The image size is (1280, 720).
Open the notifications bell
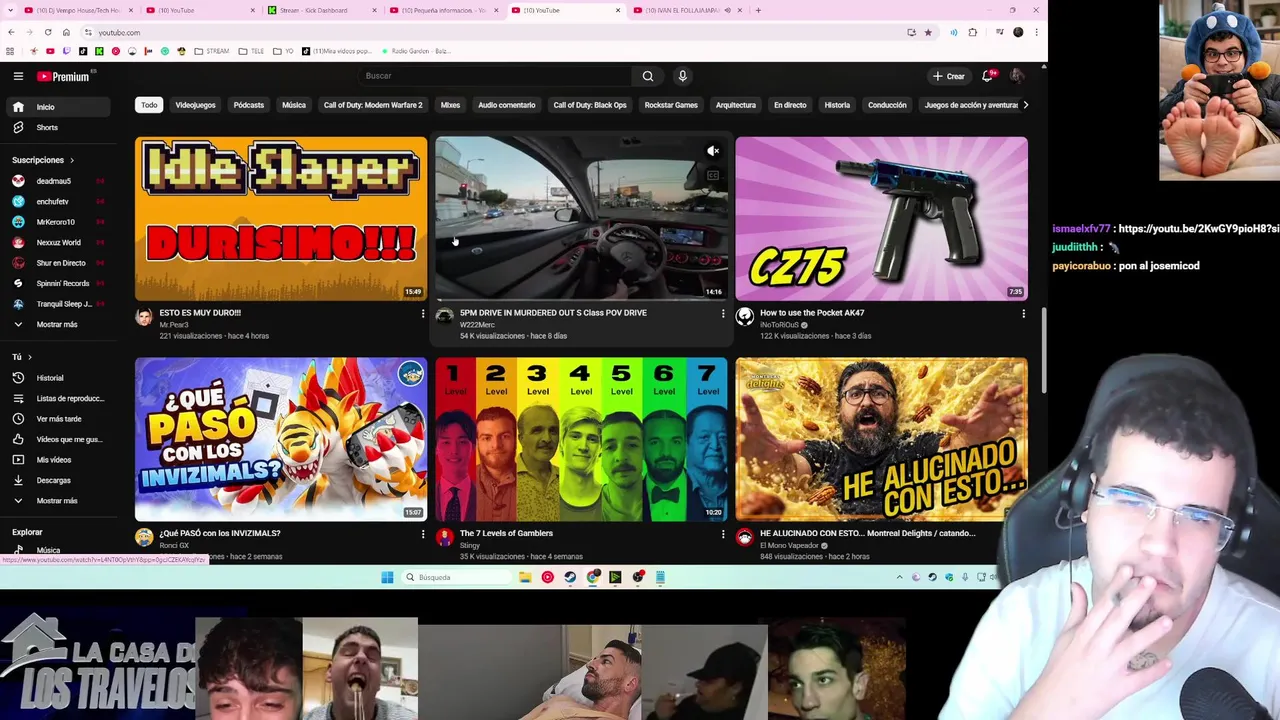[987, 76]
